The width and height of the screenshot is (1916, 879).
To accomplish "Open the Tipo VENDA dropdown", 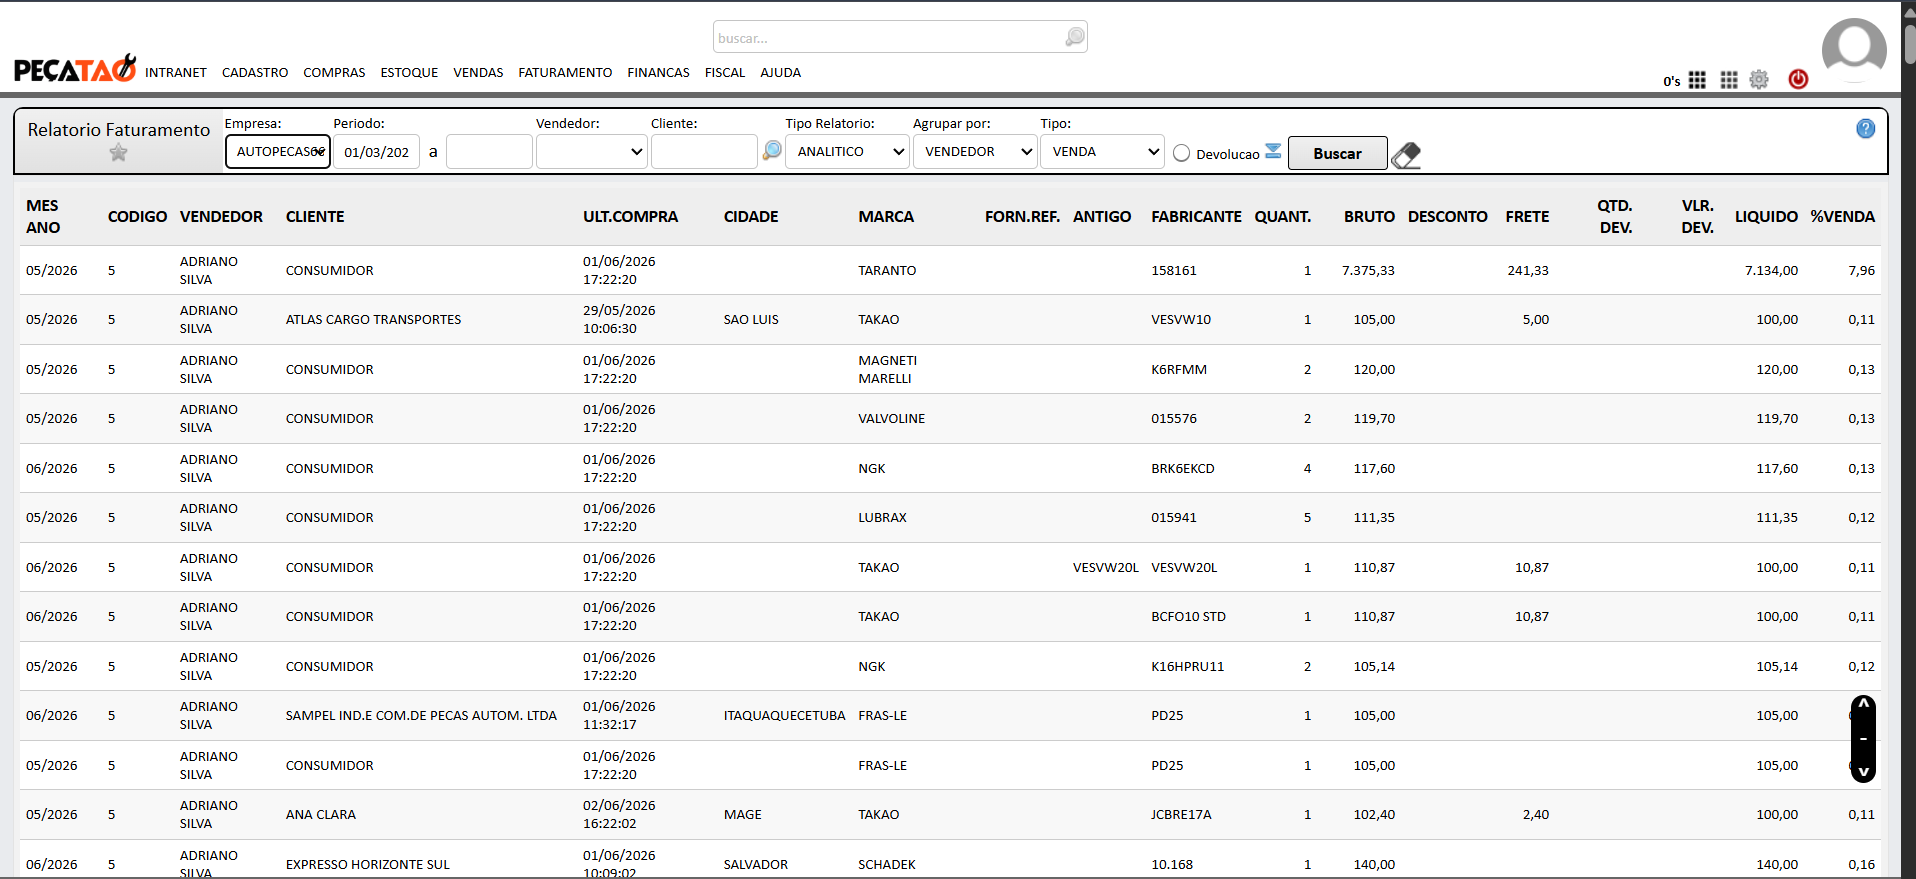I will pos(1102,152).
